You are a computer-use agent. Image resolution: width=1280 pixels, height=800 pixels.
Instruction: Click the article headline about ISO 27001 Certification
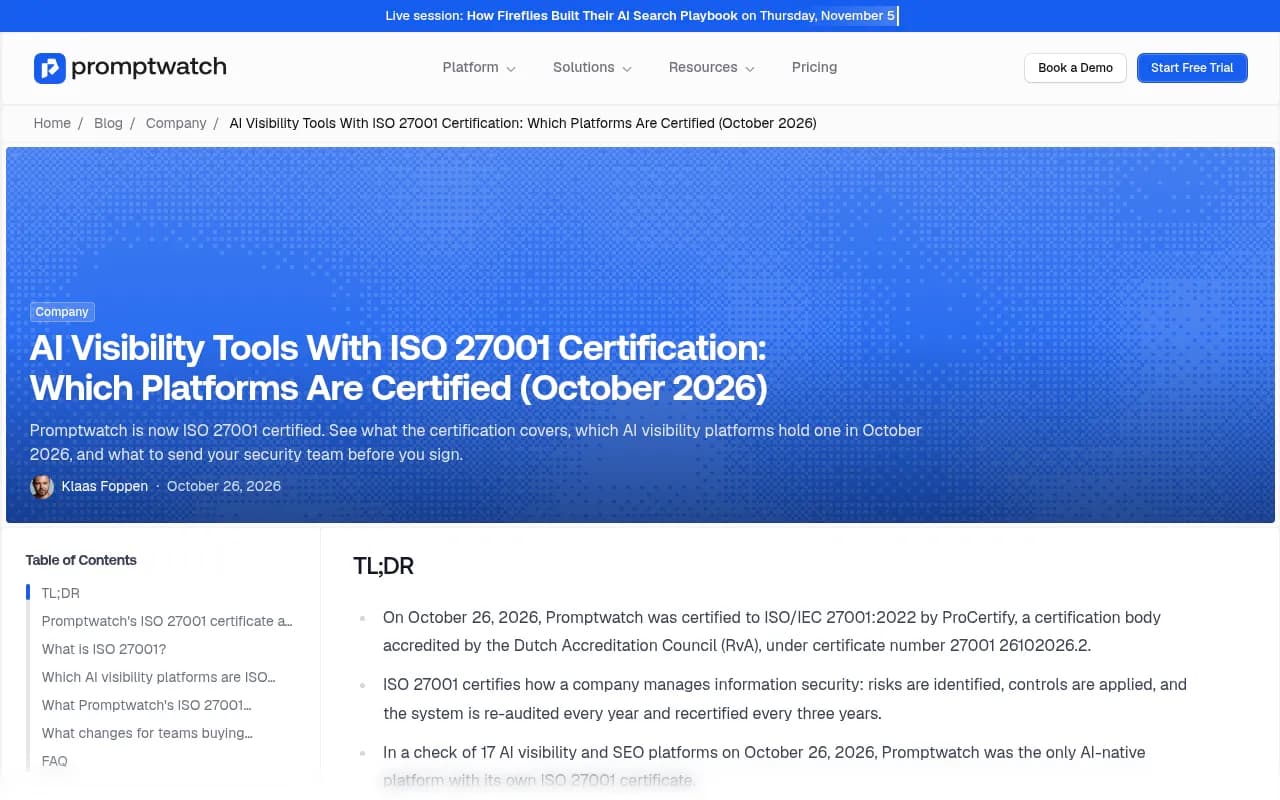(399, 368)
